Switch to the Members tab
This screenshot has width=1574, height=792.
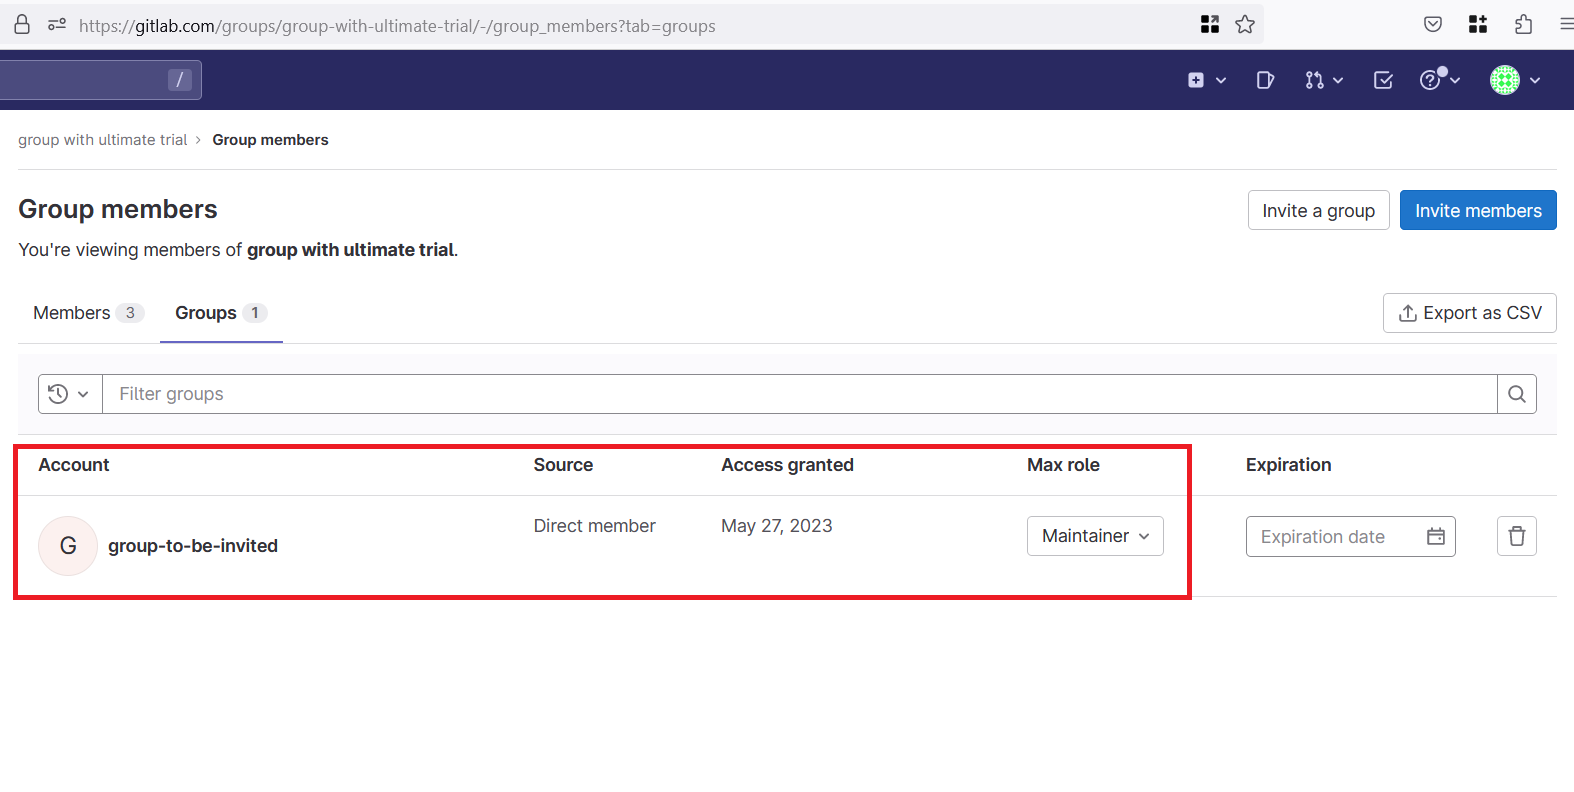click(x=87, y=313)
